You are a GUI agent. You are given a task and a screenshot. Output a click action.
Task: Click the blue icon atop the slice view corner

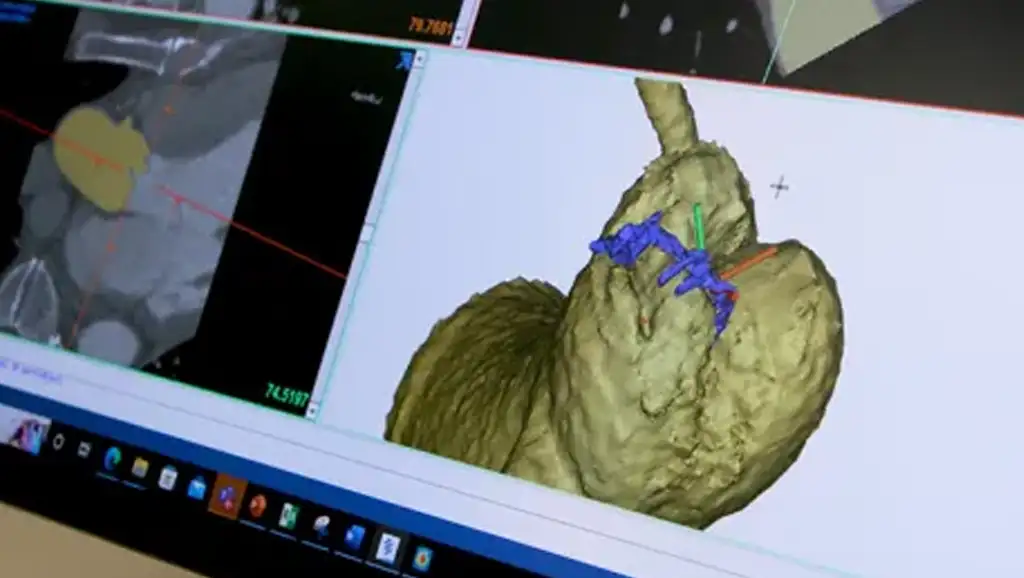point(405,60)
